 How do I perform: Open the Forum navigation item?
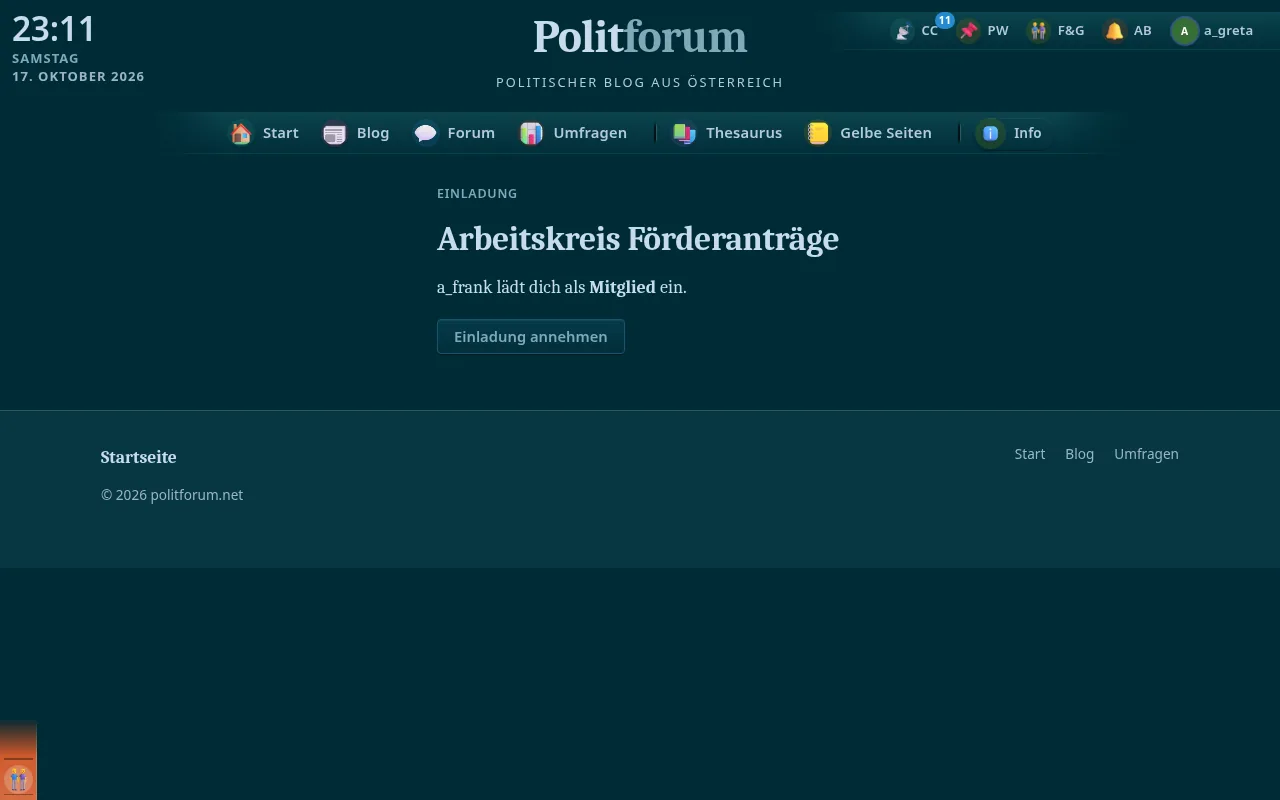tap(471, 133)
